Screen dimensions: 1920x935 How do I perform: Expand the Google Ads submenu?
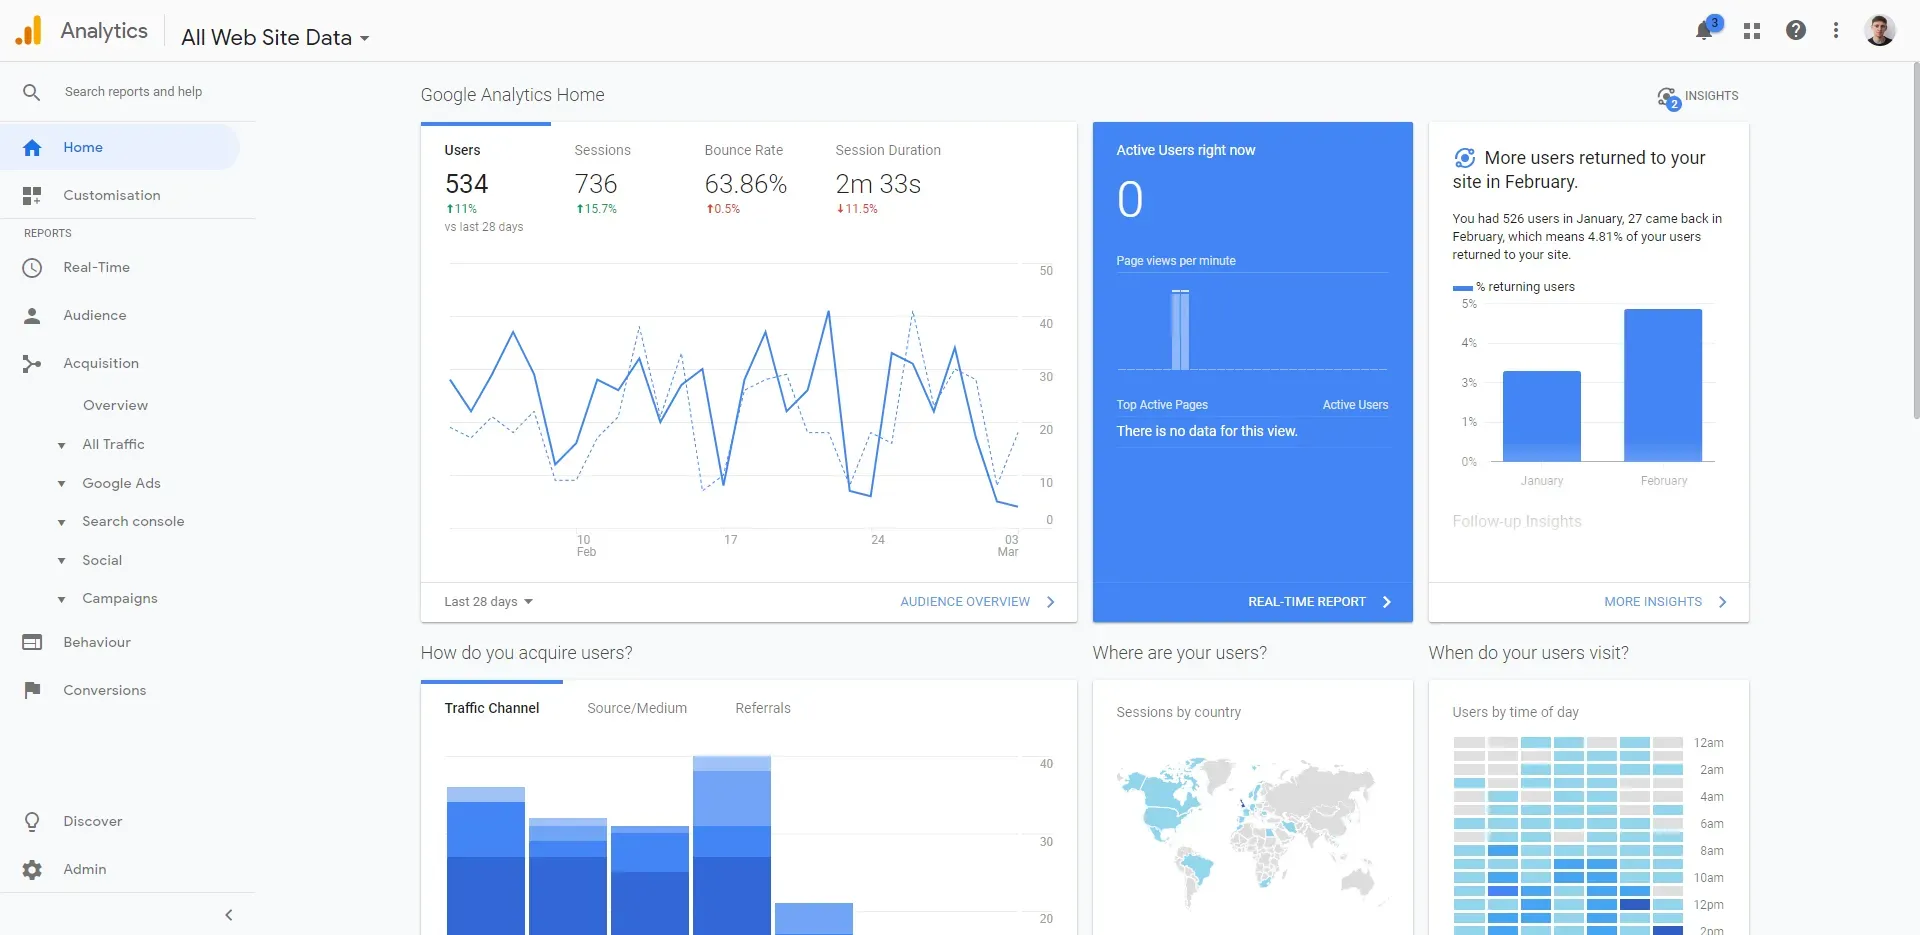pos(62,484)
